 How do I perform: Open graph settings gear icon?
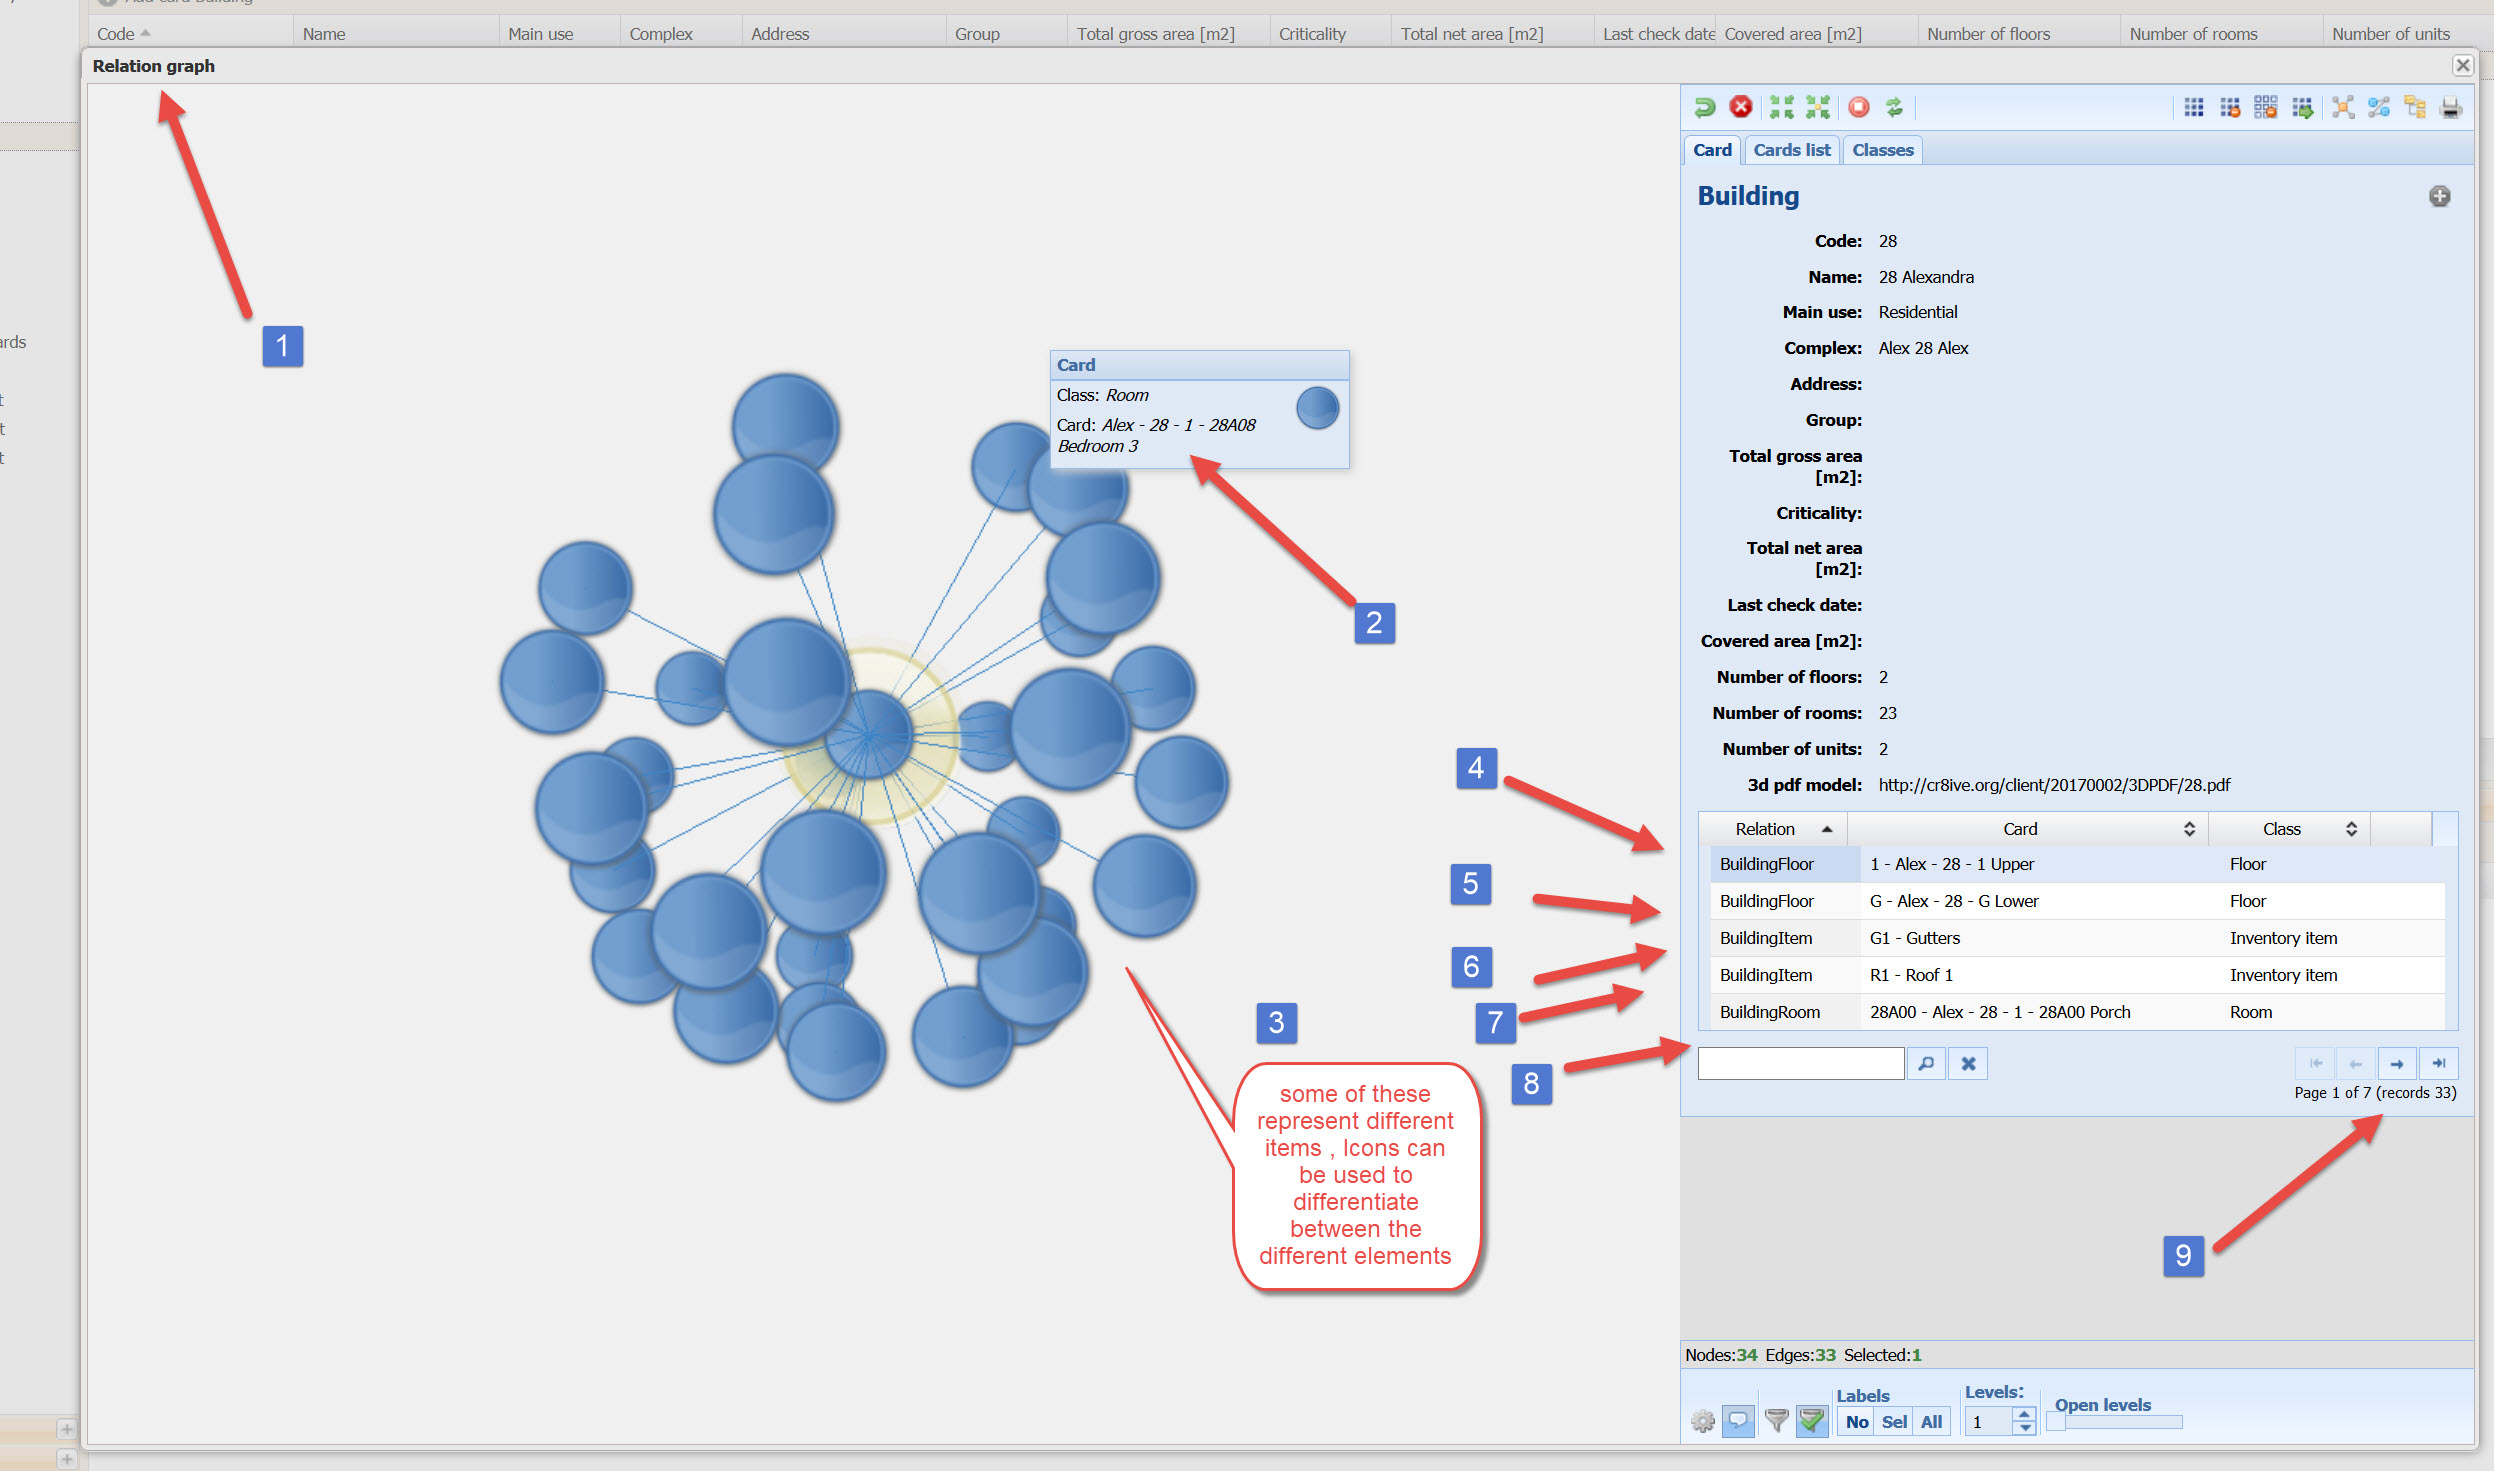coord(1703,1421)
